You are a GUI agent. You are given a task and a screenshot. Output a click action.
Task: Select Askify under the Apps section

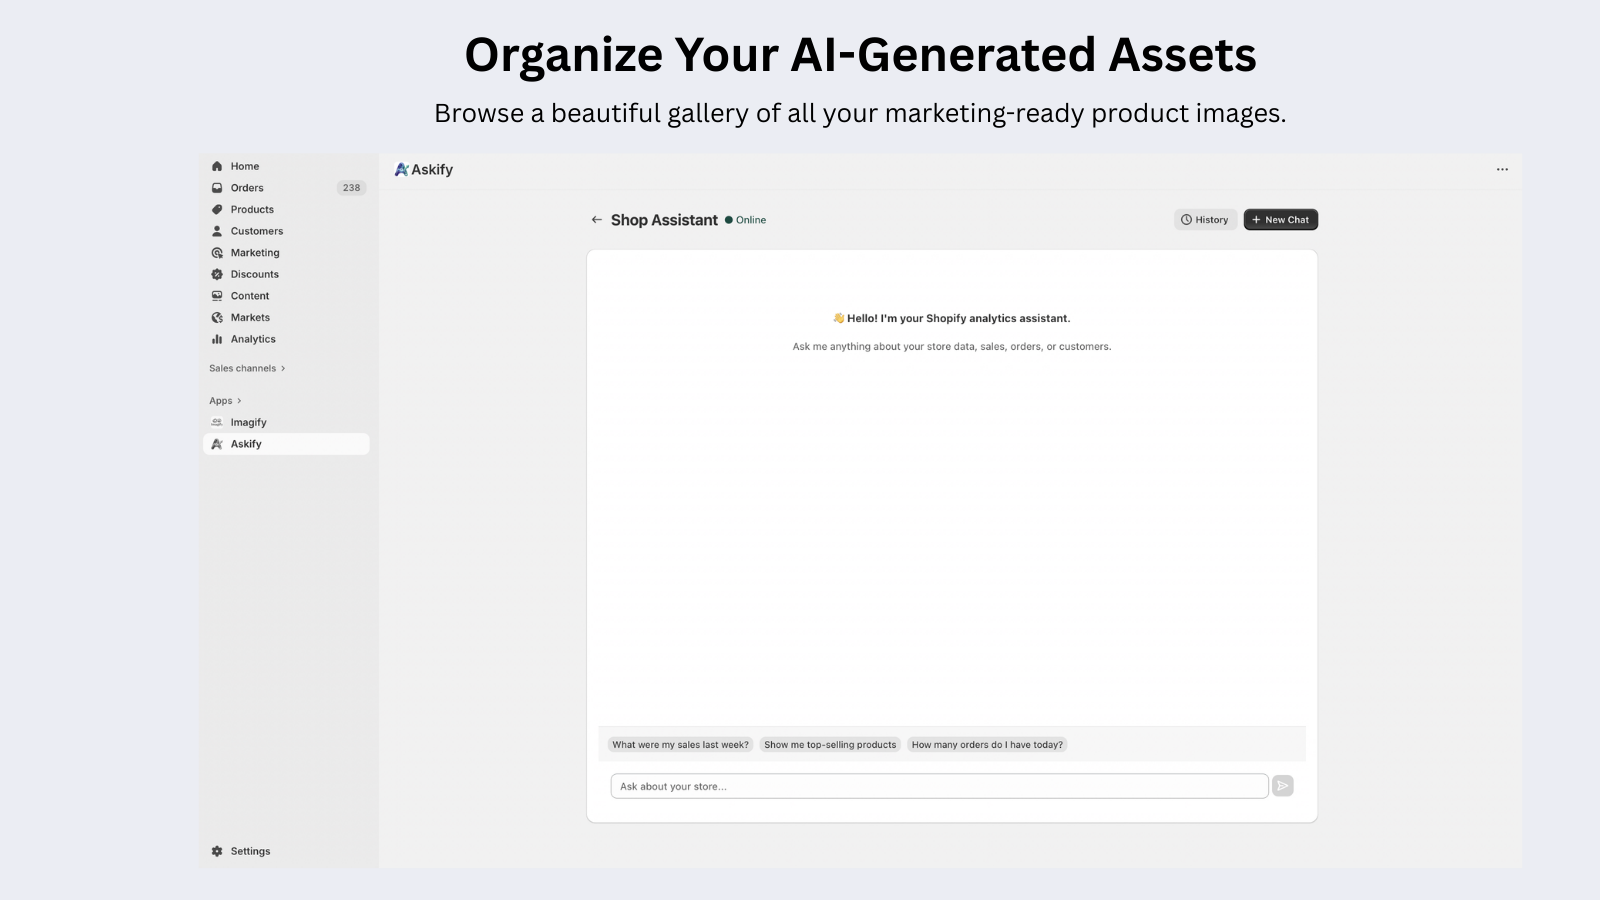click(x=247, y=443)
